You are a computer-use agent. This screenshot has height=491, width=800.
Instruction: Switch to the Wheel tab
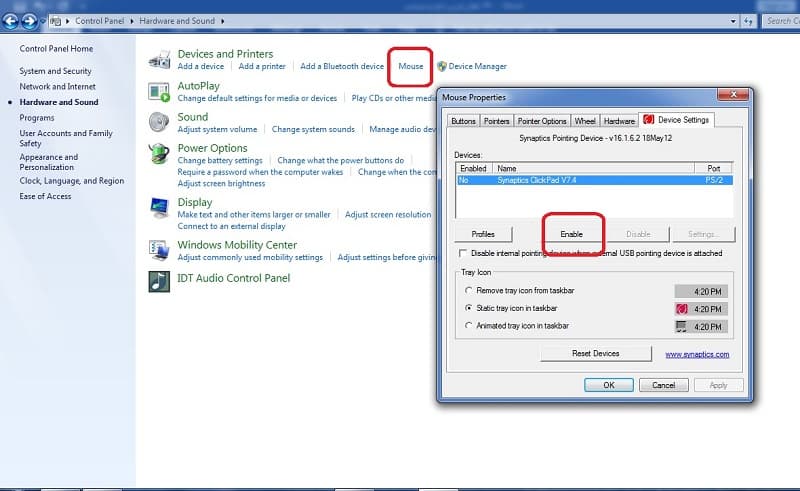click(x=585, y=121)
